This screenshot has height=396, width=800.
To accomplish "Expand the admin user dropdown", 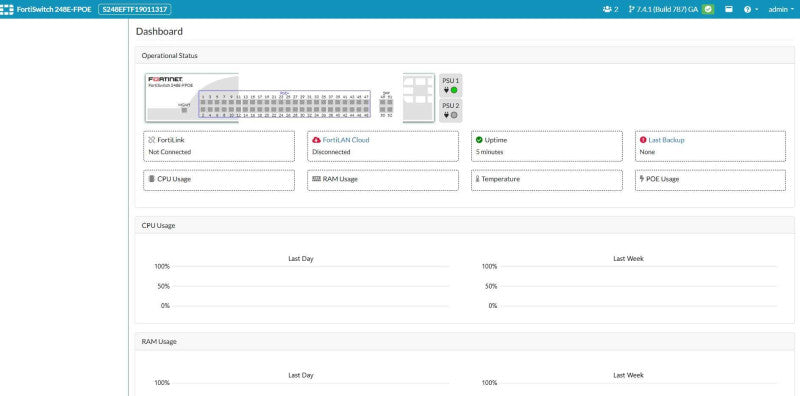I will coord(781,9).
